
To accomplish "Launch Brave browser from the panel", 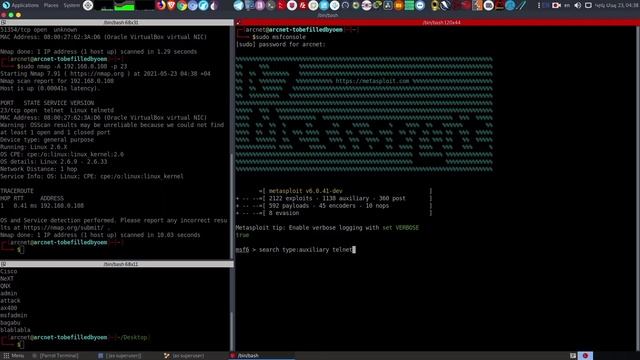I will point(171,5).
